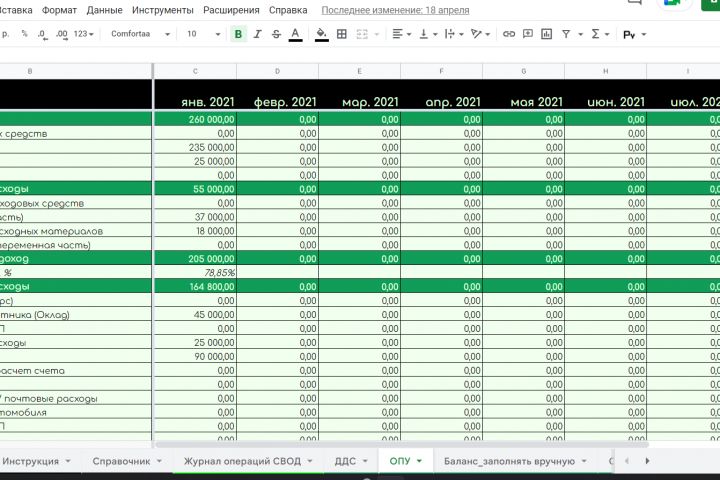This screenshot has height=480, width=720.
Task: Switch to the Журнал операций СВОД tab
Action: [x=242, y=461]
